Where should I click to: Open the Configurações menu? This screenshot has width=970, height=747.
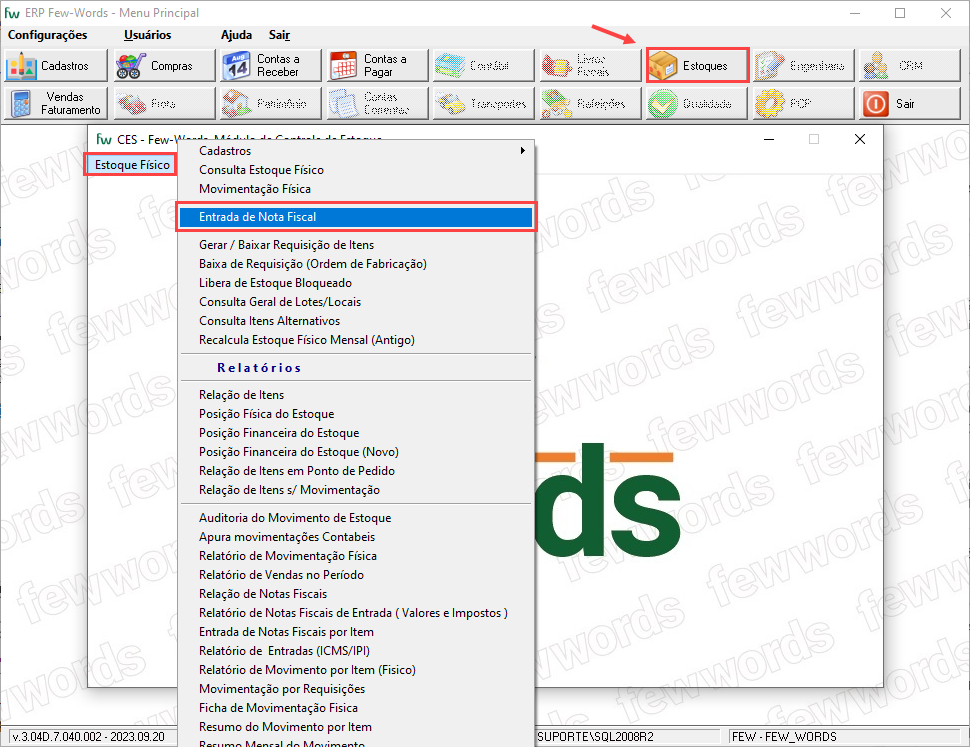pyautogui.click(x=48, y=35)
